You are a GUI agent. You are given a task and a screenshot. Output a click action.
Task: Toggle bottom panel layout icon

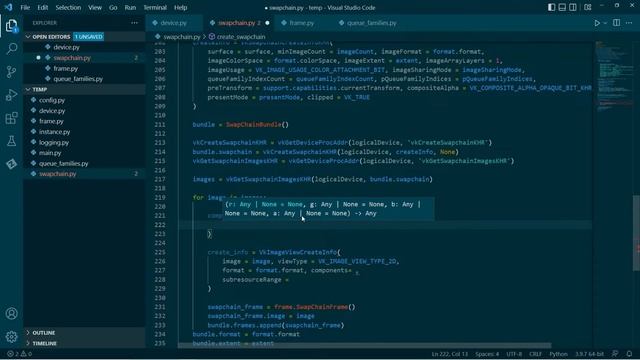click(562, 7)
